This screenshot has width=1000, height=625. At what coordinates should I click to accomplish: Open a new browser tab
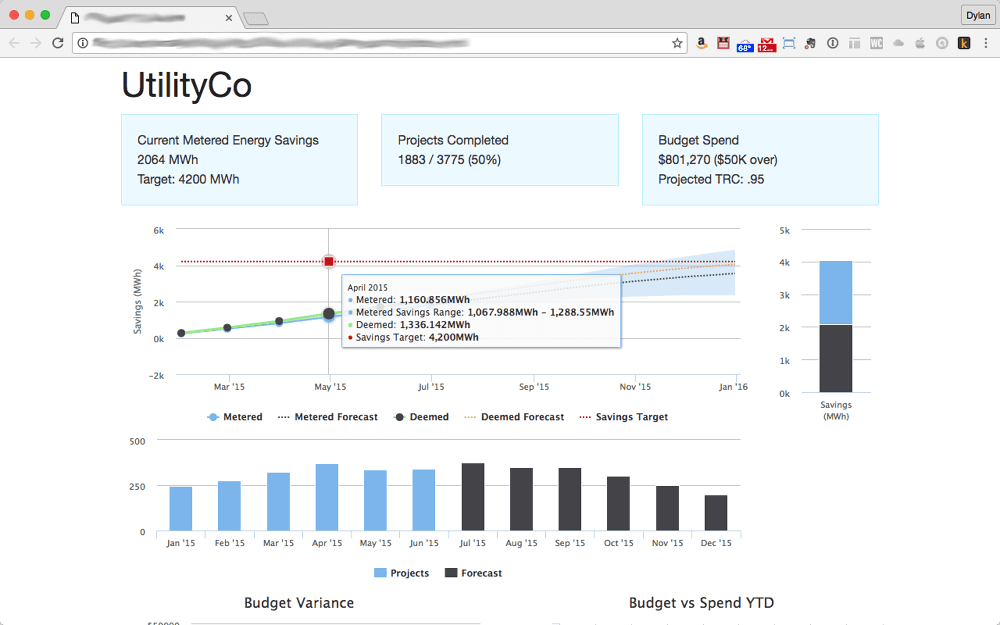(256, 18)
